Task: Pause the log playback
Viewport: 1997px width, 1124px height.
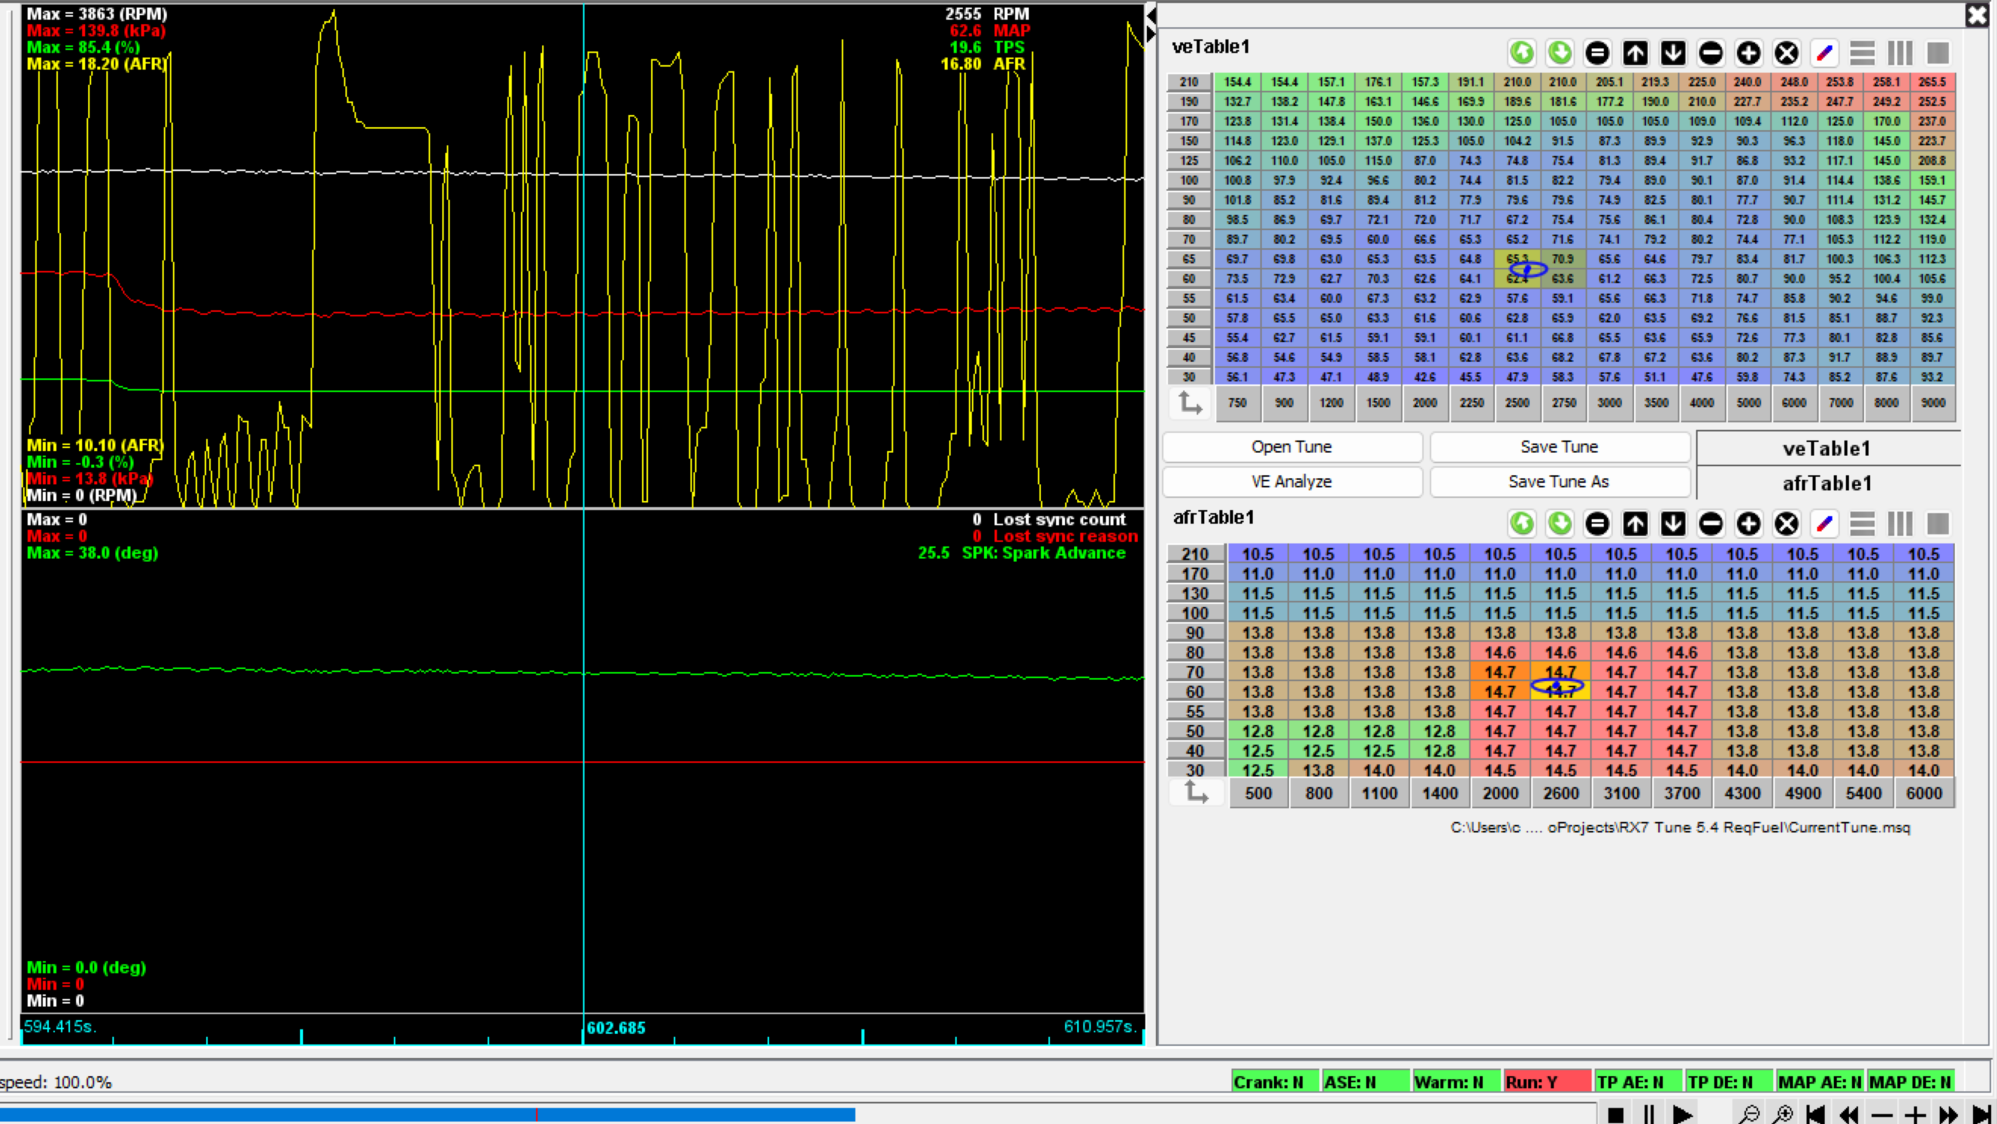Action: 1648,1114
